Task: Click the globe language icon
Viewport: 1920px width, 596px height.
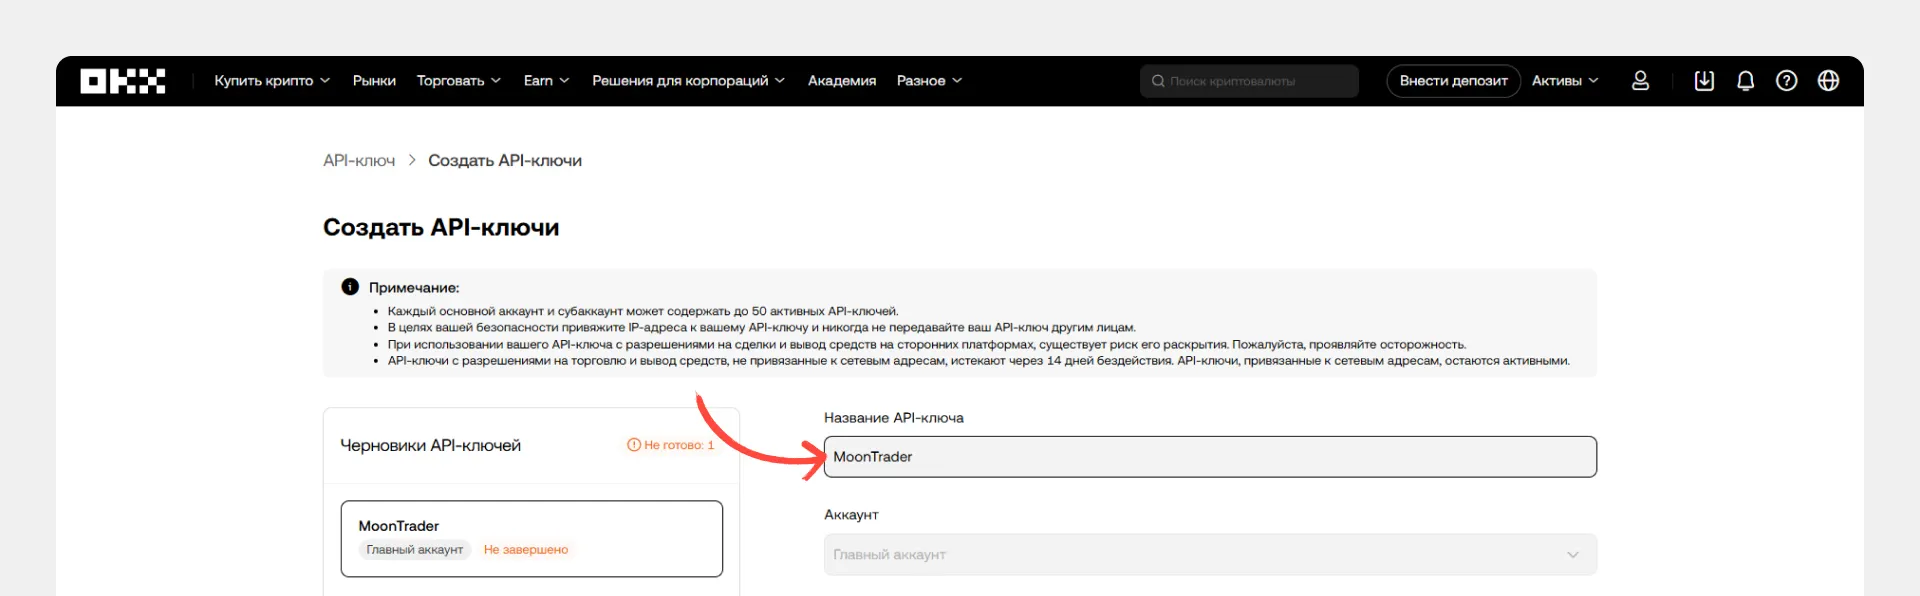Action: coord(1828,81)
